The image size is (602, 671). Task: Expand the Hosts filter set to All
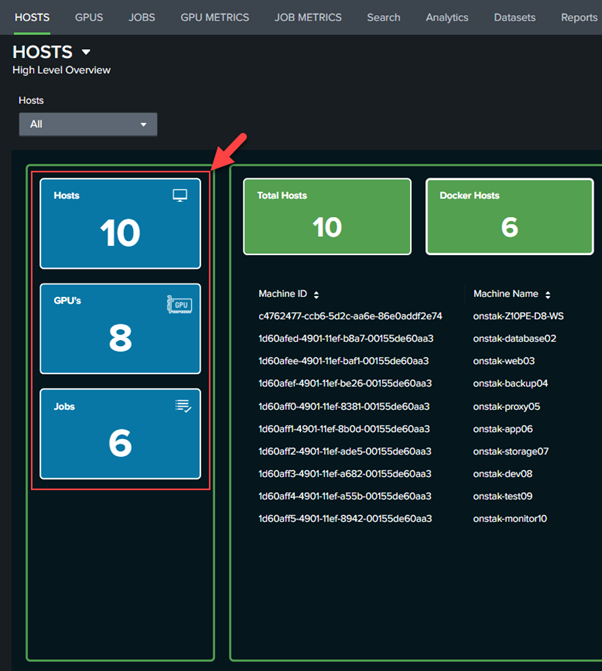click(88, 125)
